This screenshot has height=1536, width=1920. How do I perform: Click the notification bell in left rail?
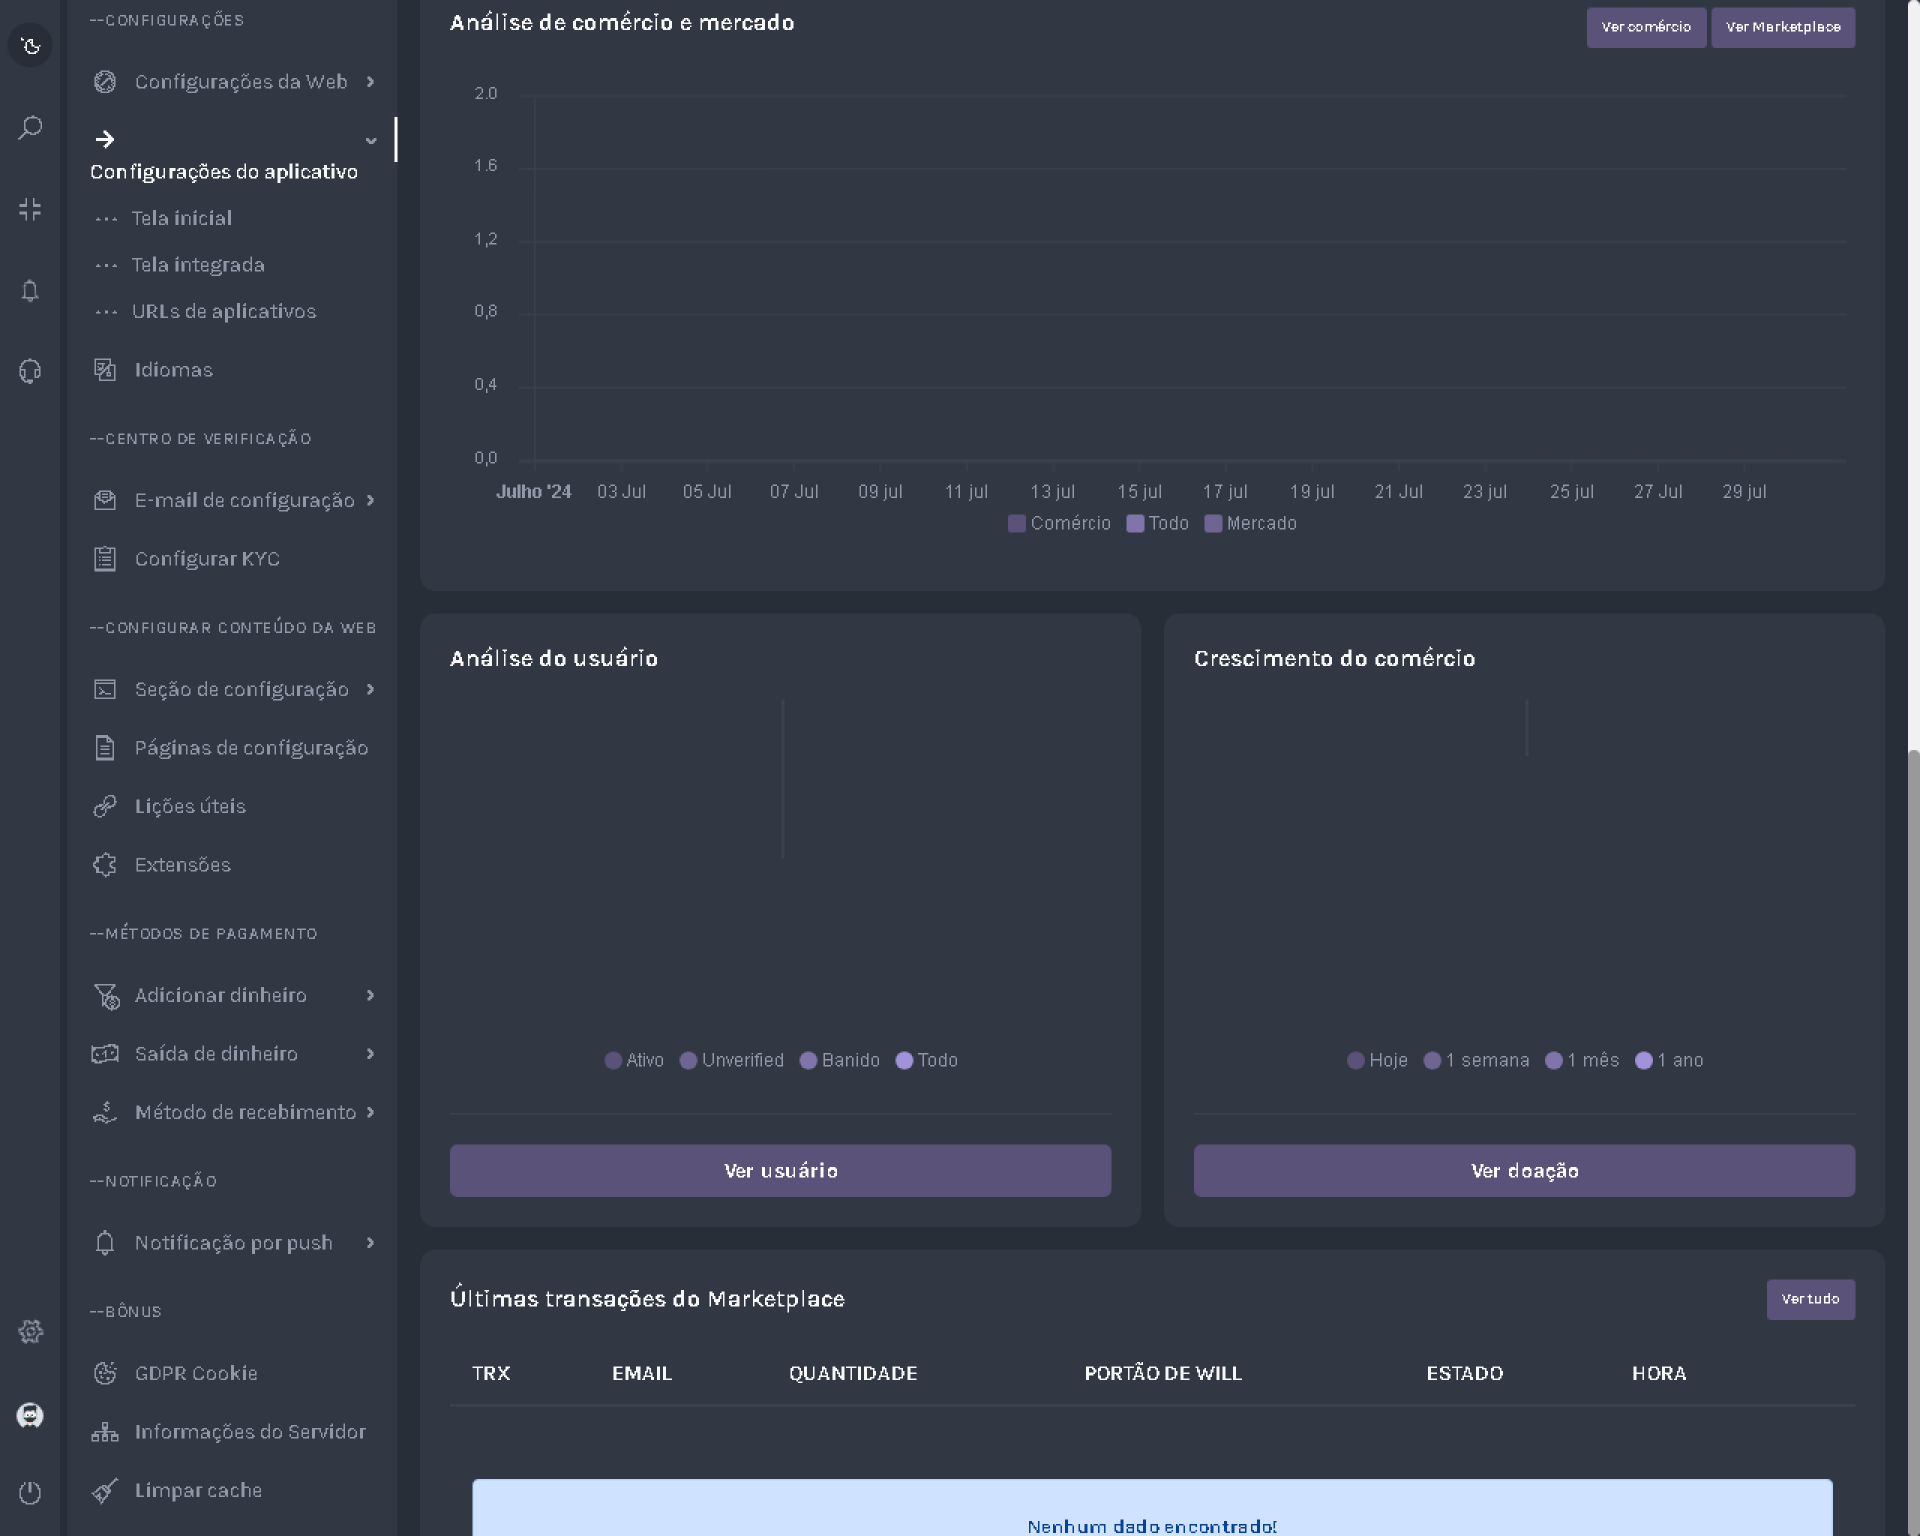point(30,291)
